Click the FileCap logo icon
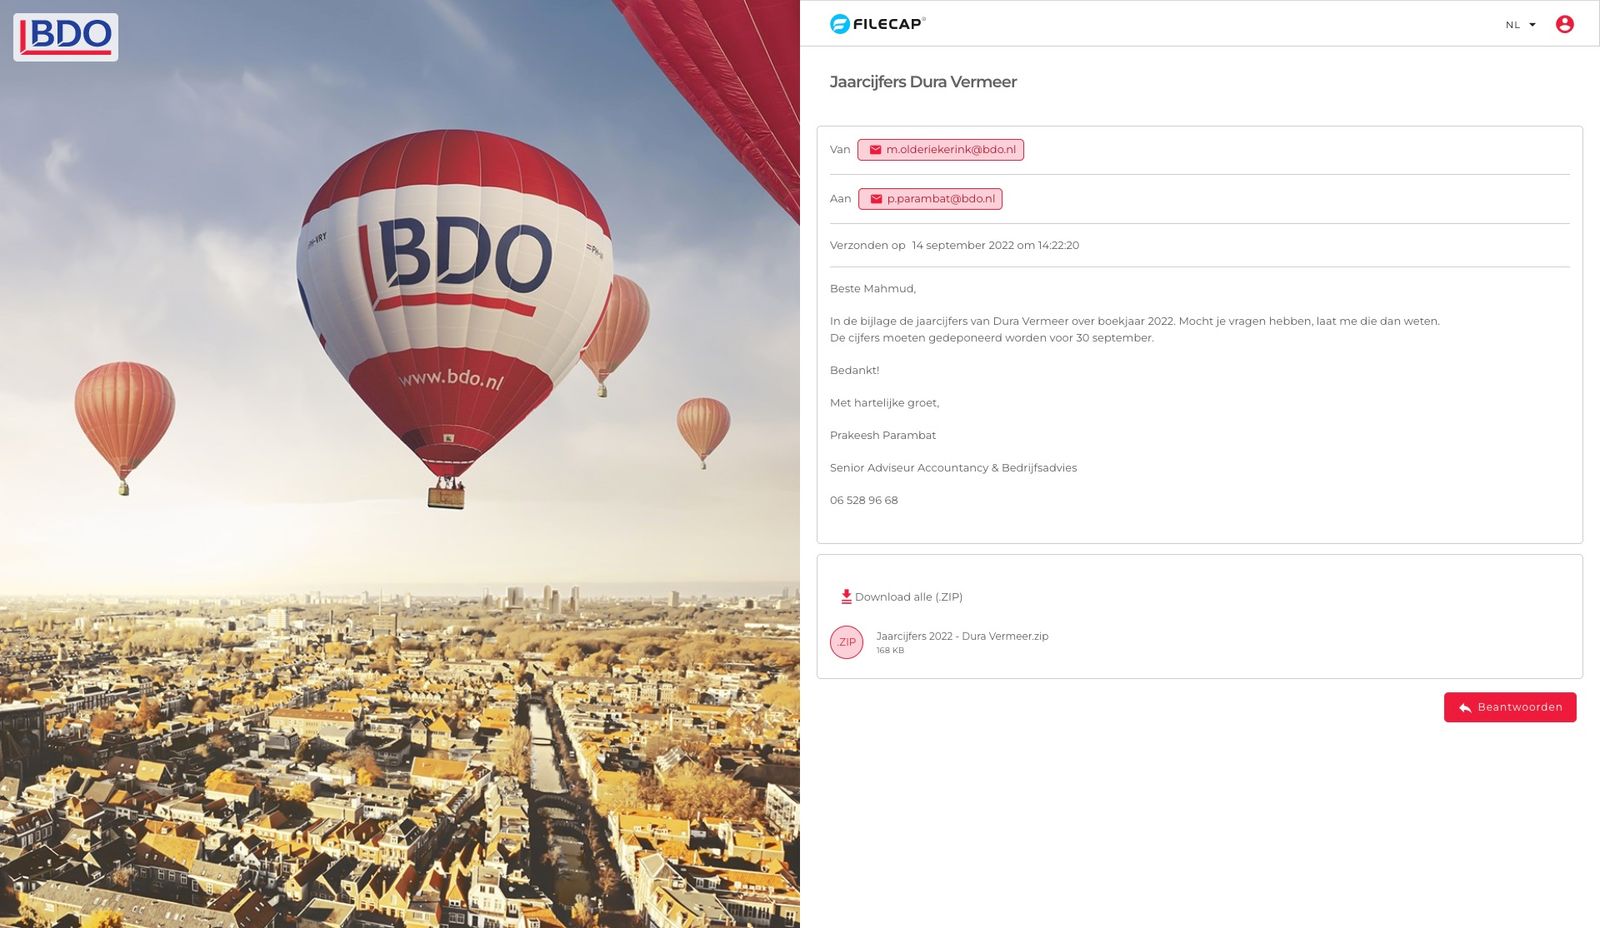The width and height of the screenshot is (1600, 928). tap(840, 24)
